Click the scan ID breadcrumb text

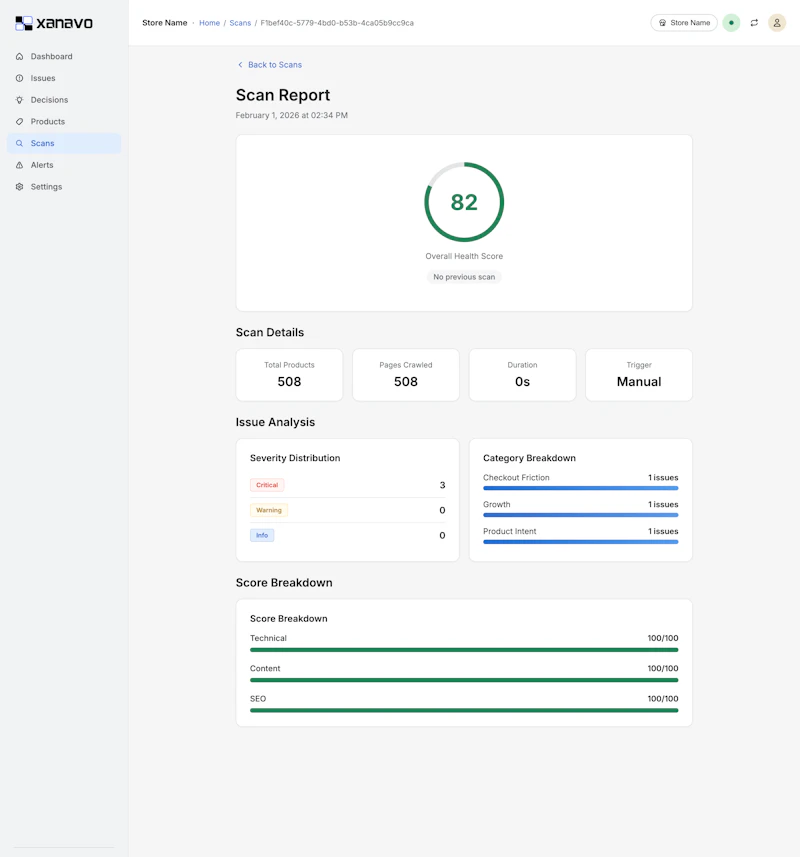tap(337, 23)
